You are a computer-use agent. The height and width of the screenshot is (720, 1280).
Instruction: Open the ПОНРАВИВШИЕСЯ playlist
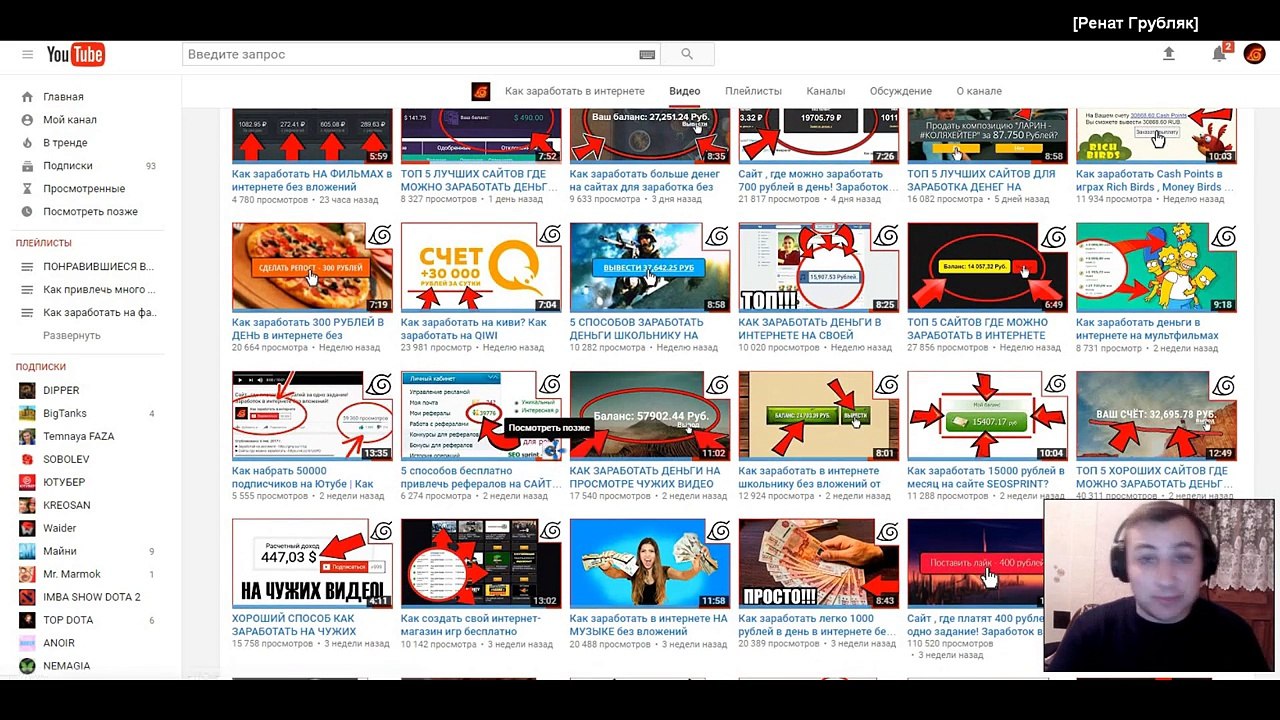[98, 267]
